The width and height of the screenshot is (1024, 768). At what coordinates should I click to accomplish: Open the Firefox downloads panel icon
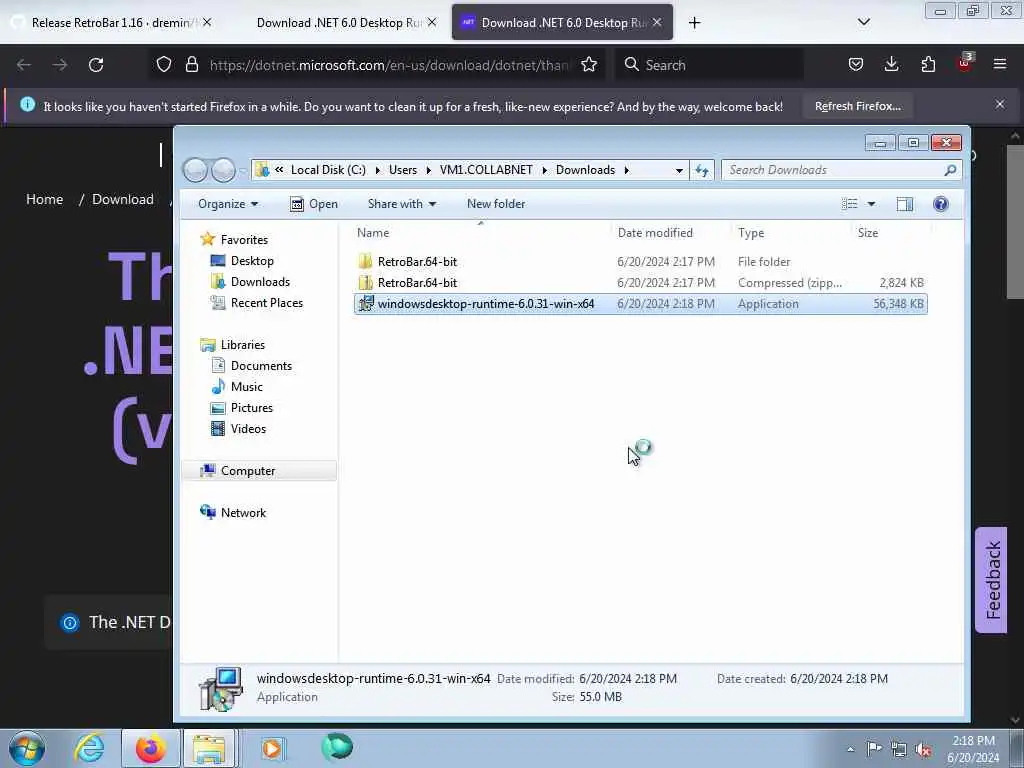tap(891, 64)
